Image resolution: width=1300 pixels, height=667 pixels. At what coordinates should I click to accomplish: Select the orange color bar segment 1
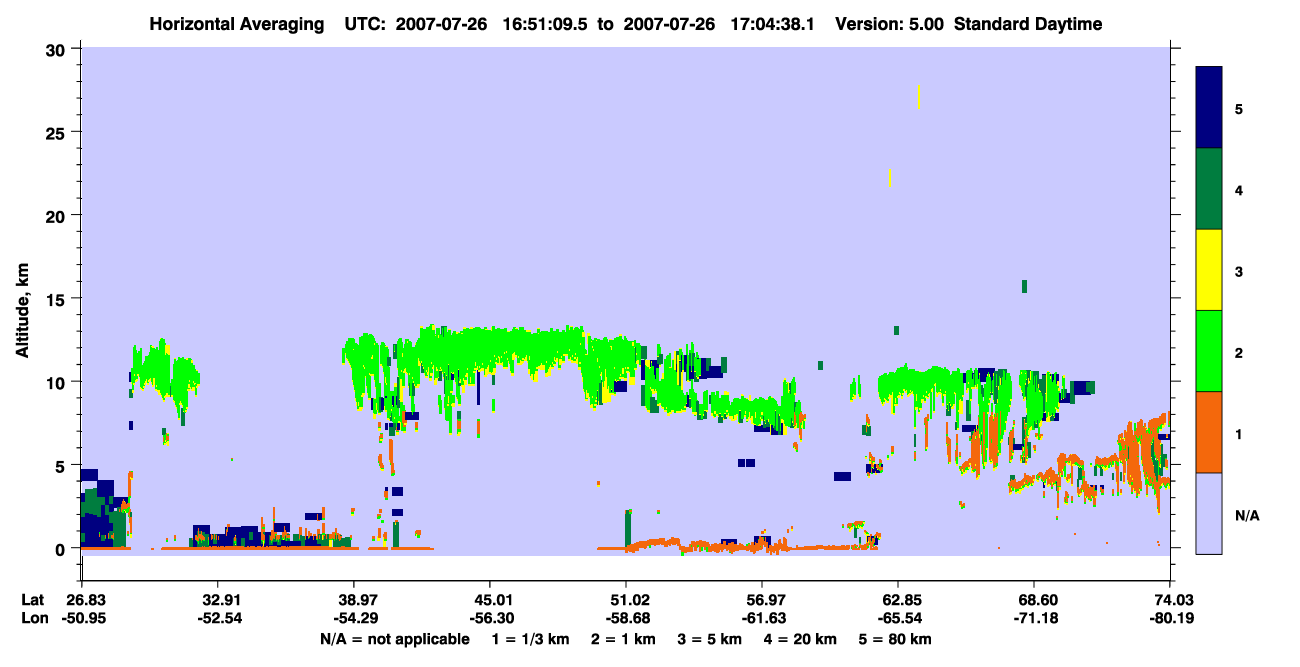[x=1209, y=432]
